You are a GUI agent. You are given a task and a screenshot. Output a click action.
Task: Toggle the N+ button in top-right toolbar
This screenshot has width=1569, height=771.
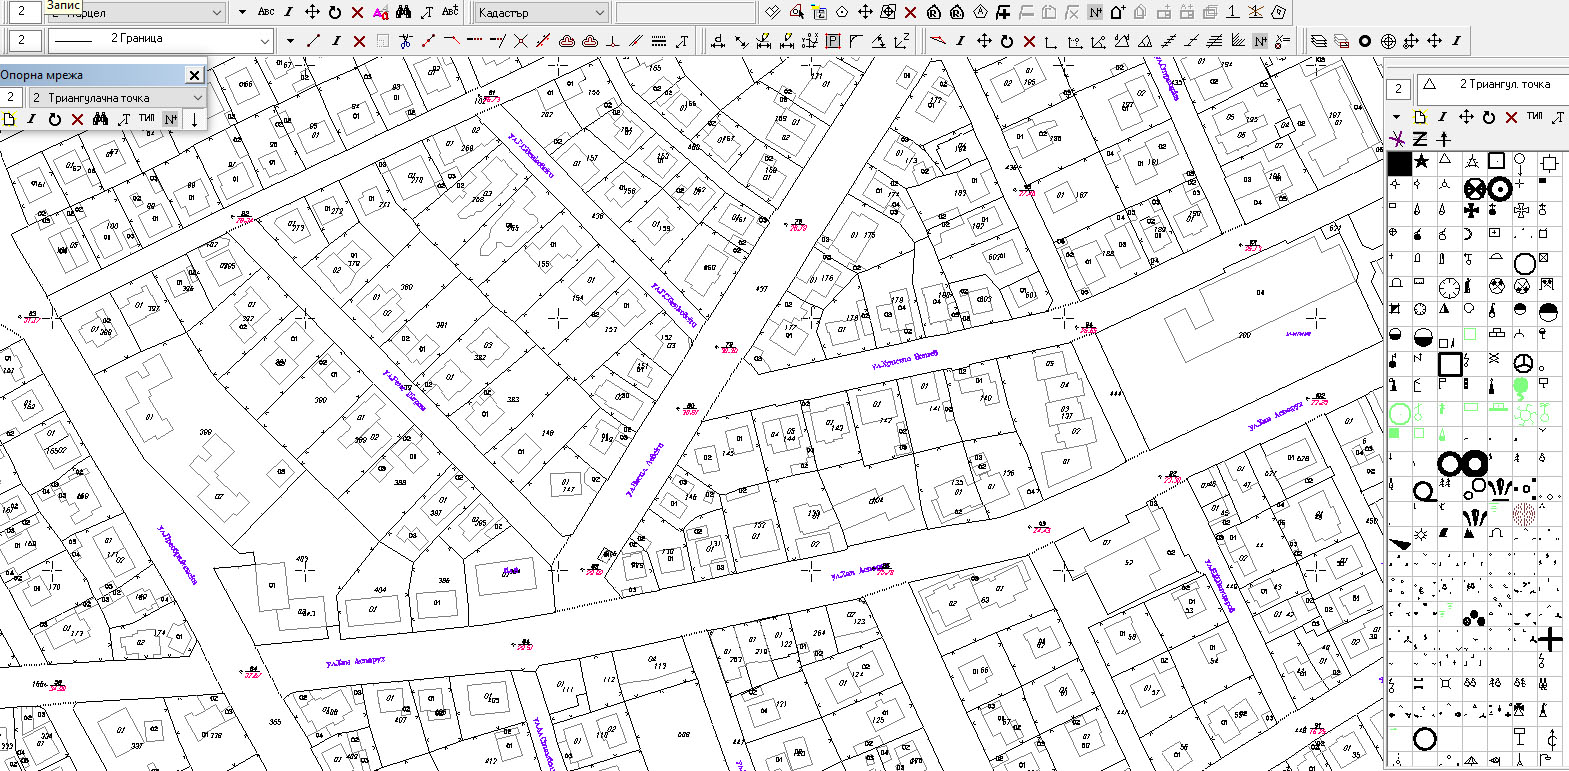(x=1095, y=12)
